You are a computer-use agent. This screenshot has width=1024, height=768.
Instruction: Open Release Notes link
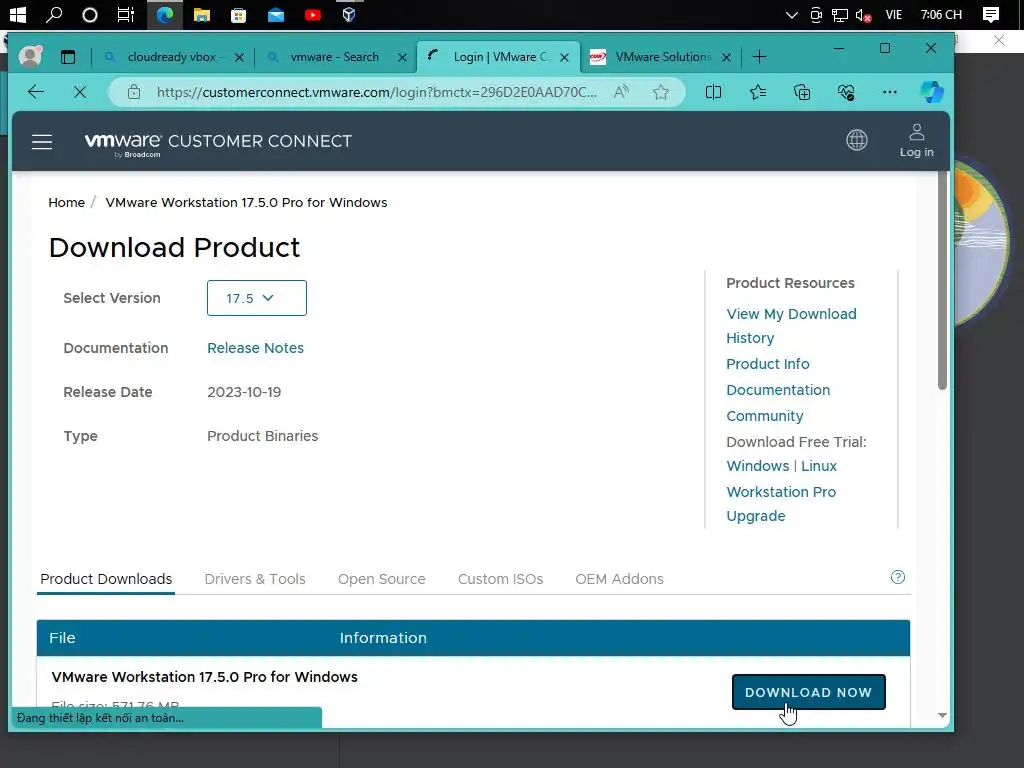(255, 348)
